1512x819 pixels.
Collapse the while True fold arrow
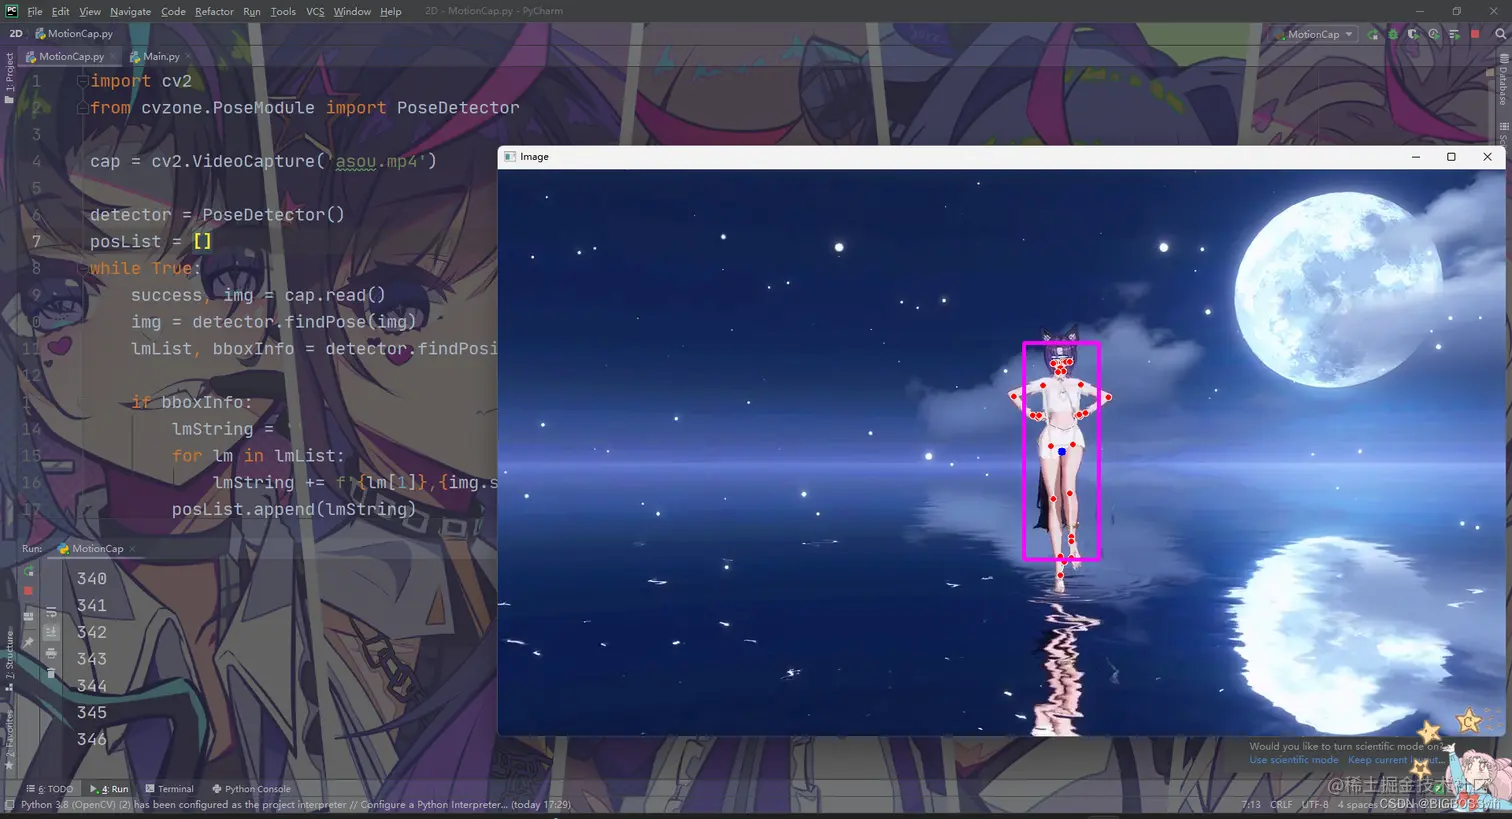pos(82,268)
